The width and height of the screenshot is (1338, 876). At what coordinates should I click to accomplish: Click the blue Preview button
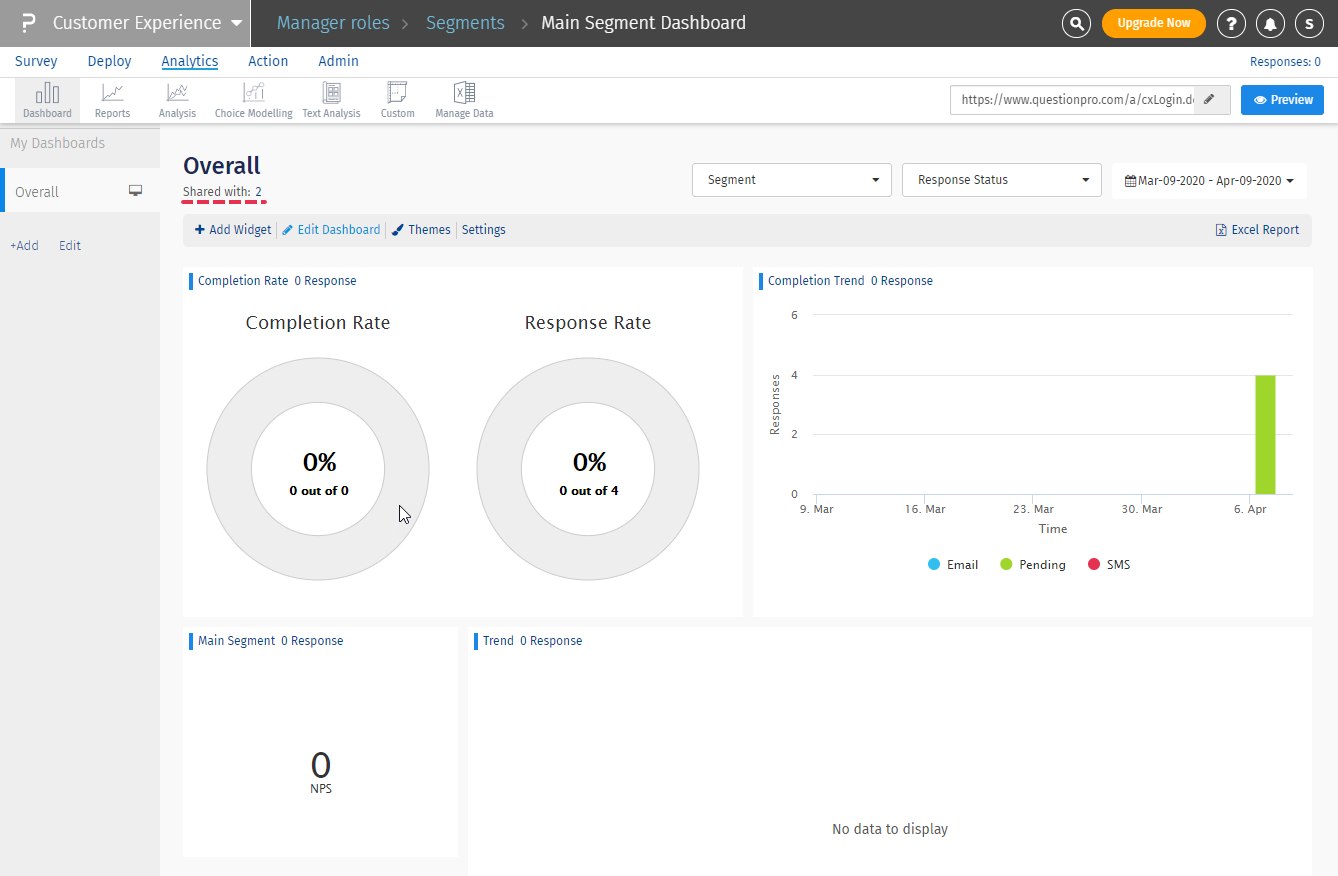tap(1282, 100)
